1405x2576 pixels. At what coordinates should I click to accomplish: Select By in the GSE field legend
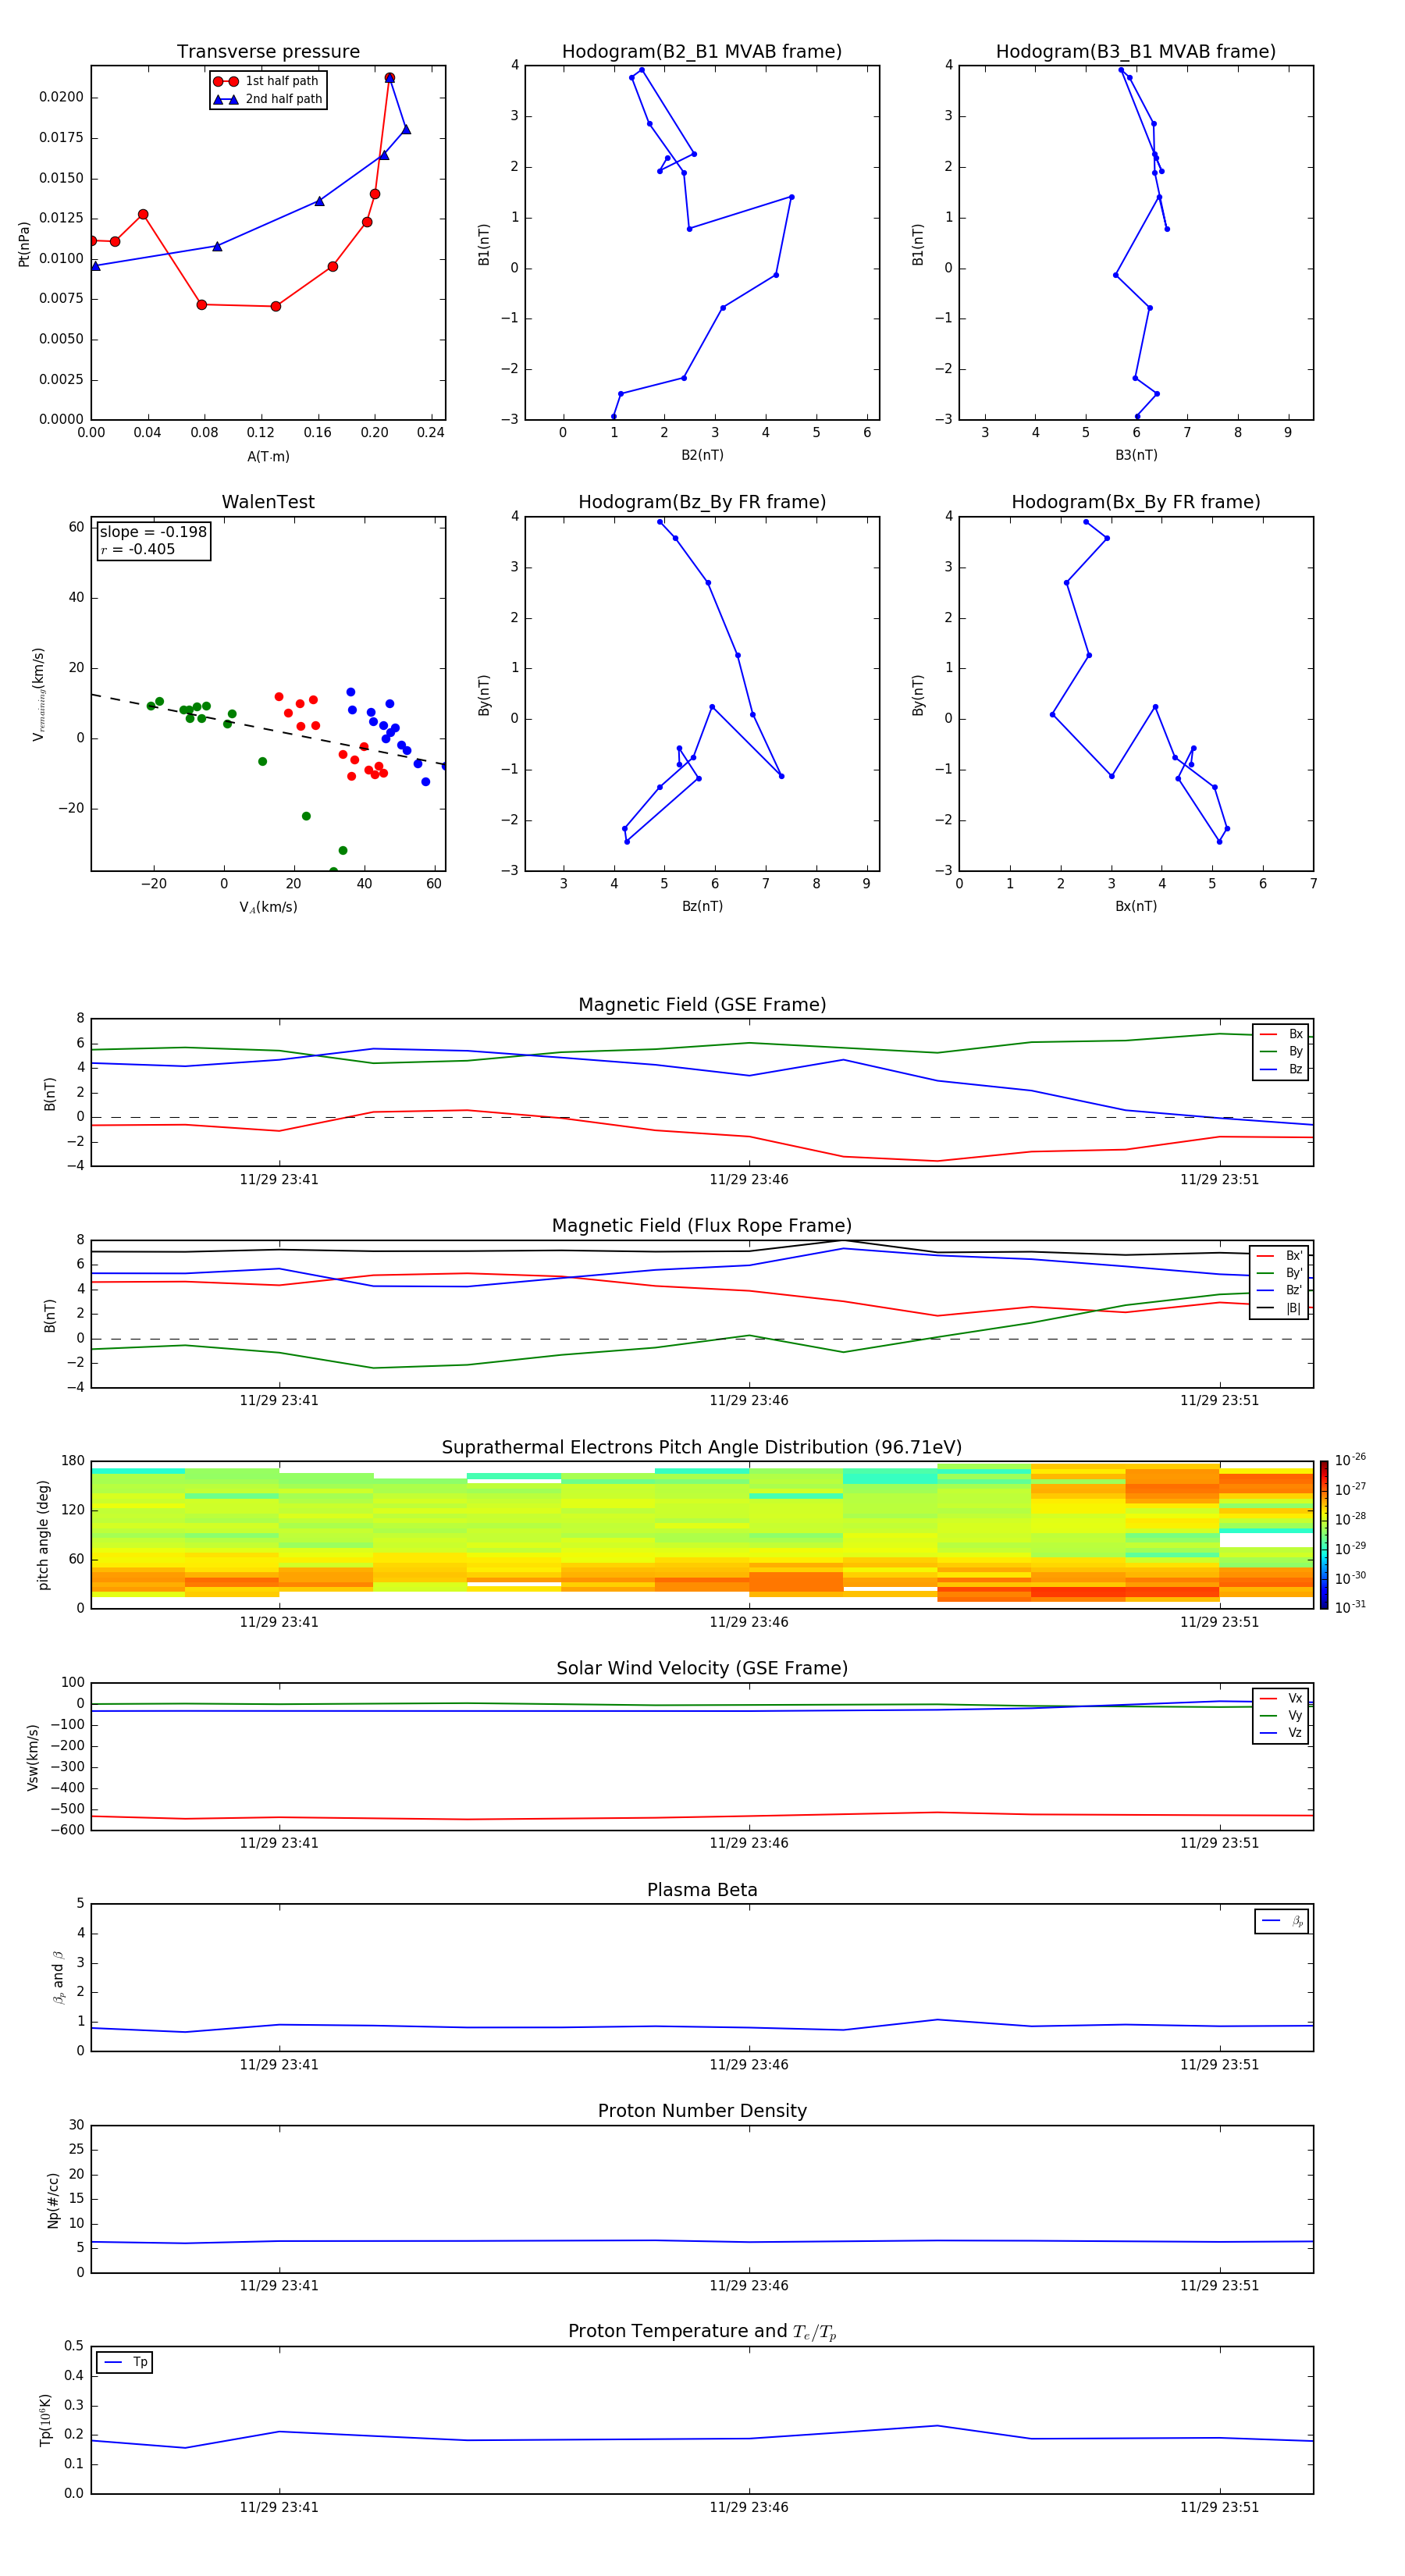pos(1281,1051)
